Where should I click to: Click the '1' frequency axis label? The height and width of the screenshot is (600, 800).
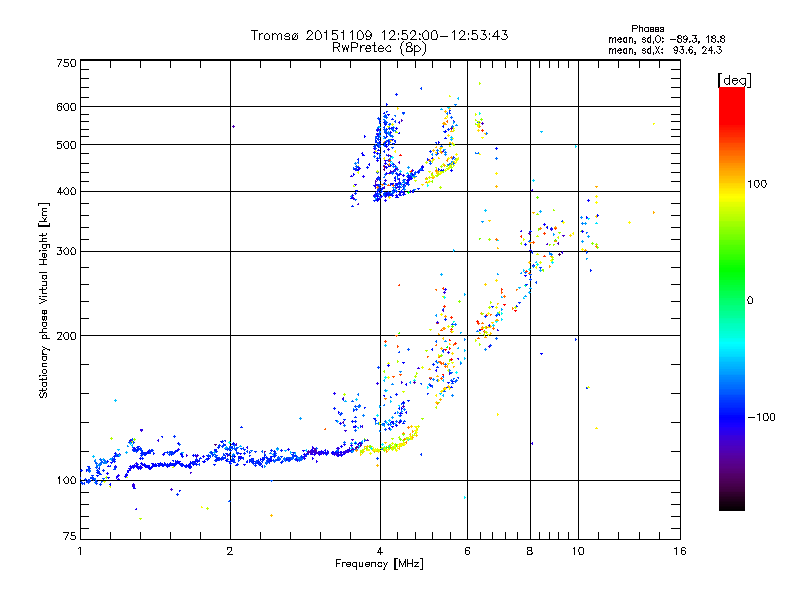point(80,551)
